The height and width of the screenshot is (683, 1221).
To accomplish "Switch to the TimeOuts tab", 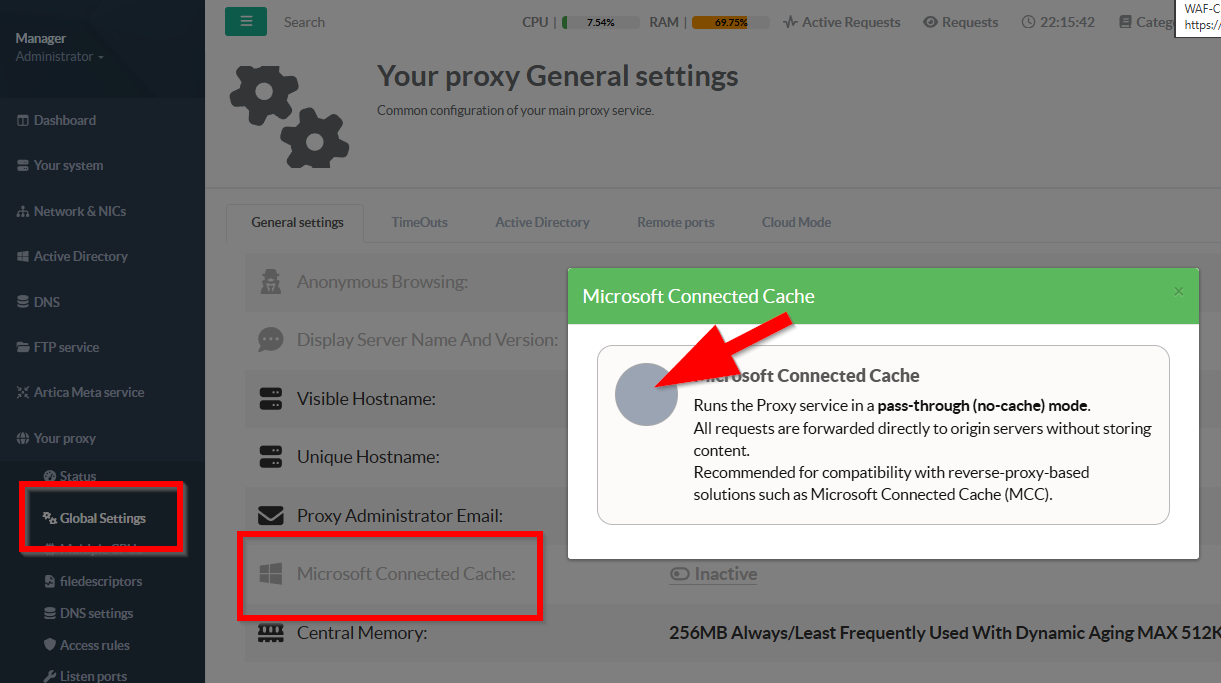I will tap(419, 222).
